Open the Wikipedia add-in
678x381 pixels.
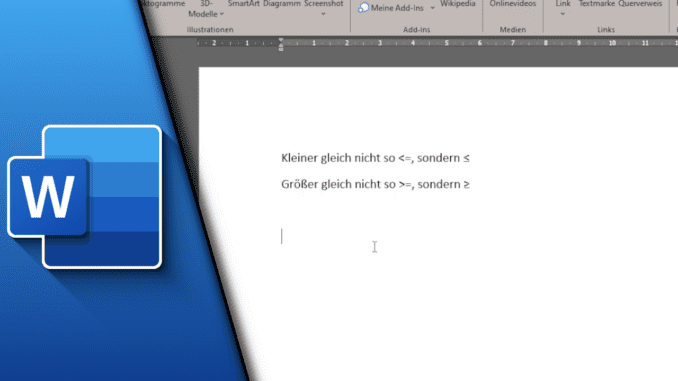point(457,4)
